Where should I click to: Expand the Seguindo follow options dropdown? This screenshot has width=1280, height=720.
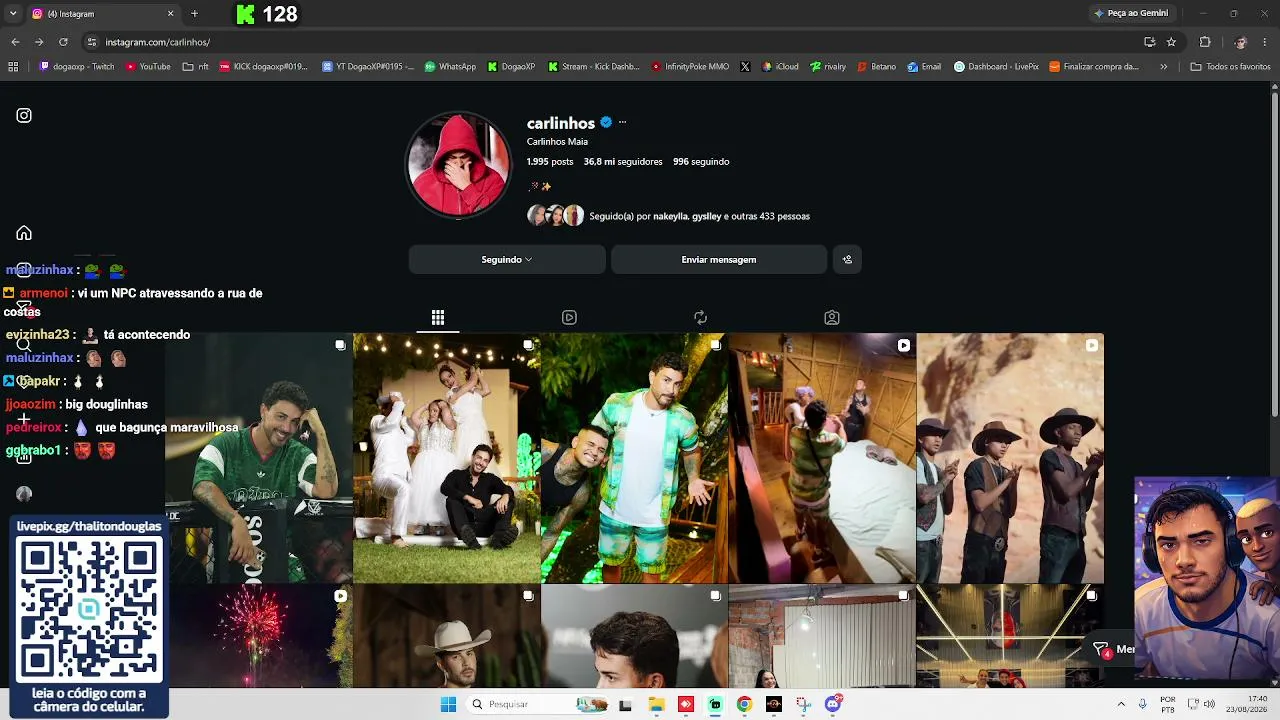coord(507,259)
